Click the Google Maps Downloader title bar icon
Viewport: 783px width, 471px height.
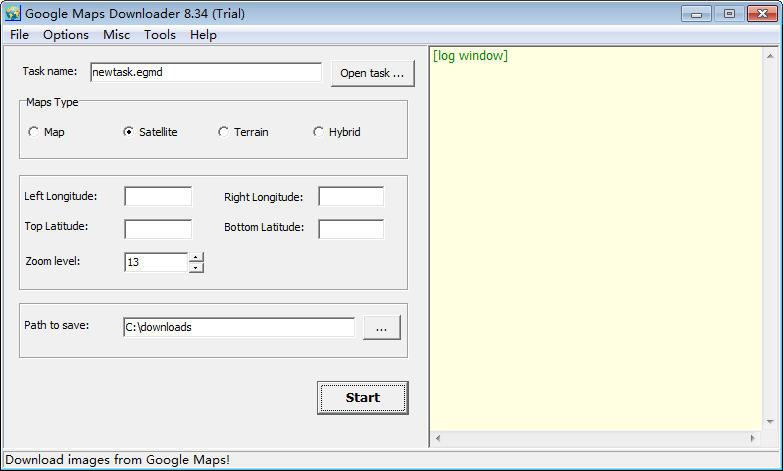pos(12,13)
